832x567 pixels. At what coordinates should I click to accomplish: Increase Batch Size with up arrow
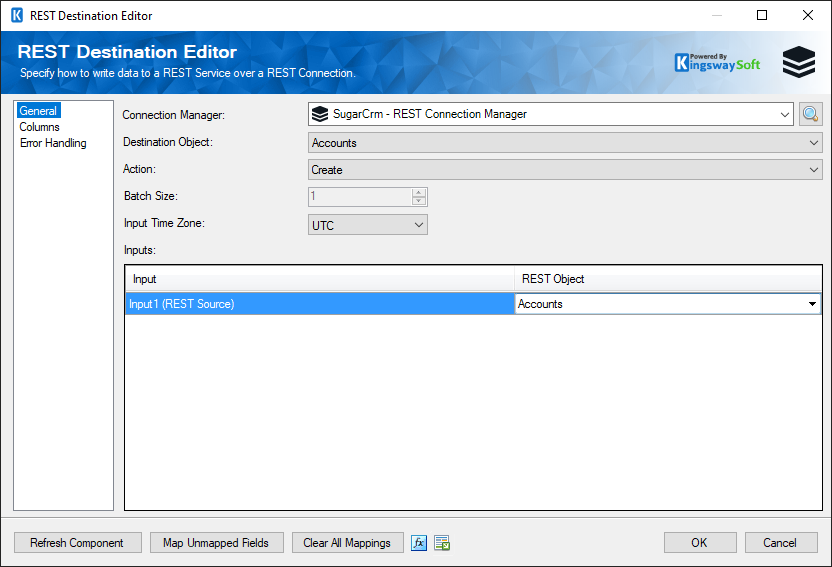tap(419, 193)
